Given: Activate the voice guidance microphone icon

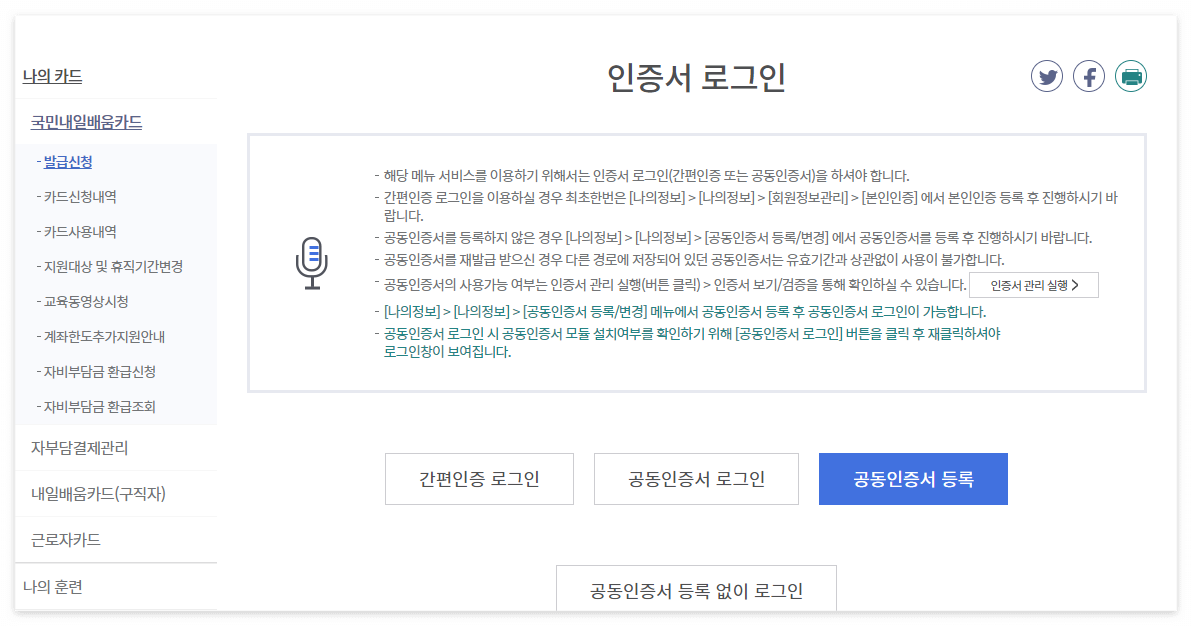Looking at the screenshot, I should coord(311,262).
